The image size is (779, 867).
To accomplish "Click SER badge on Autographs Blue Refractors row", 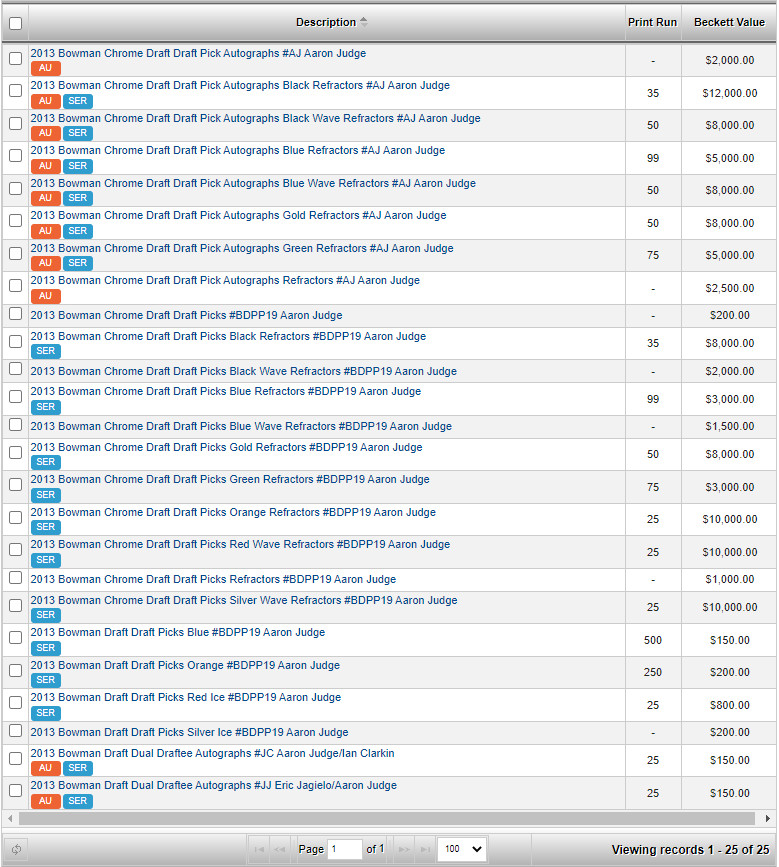I will 77,165.
